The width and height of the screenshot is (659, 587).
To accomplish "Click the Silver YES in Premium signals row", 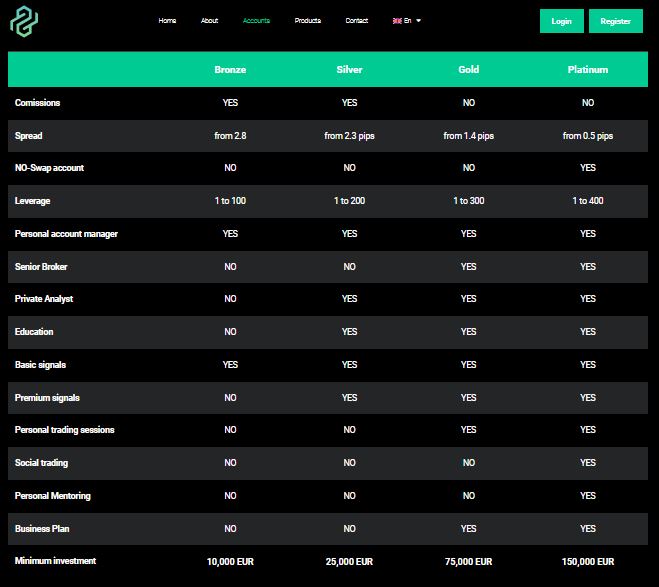I will (x=349, y=398).
